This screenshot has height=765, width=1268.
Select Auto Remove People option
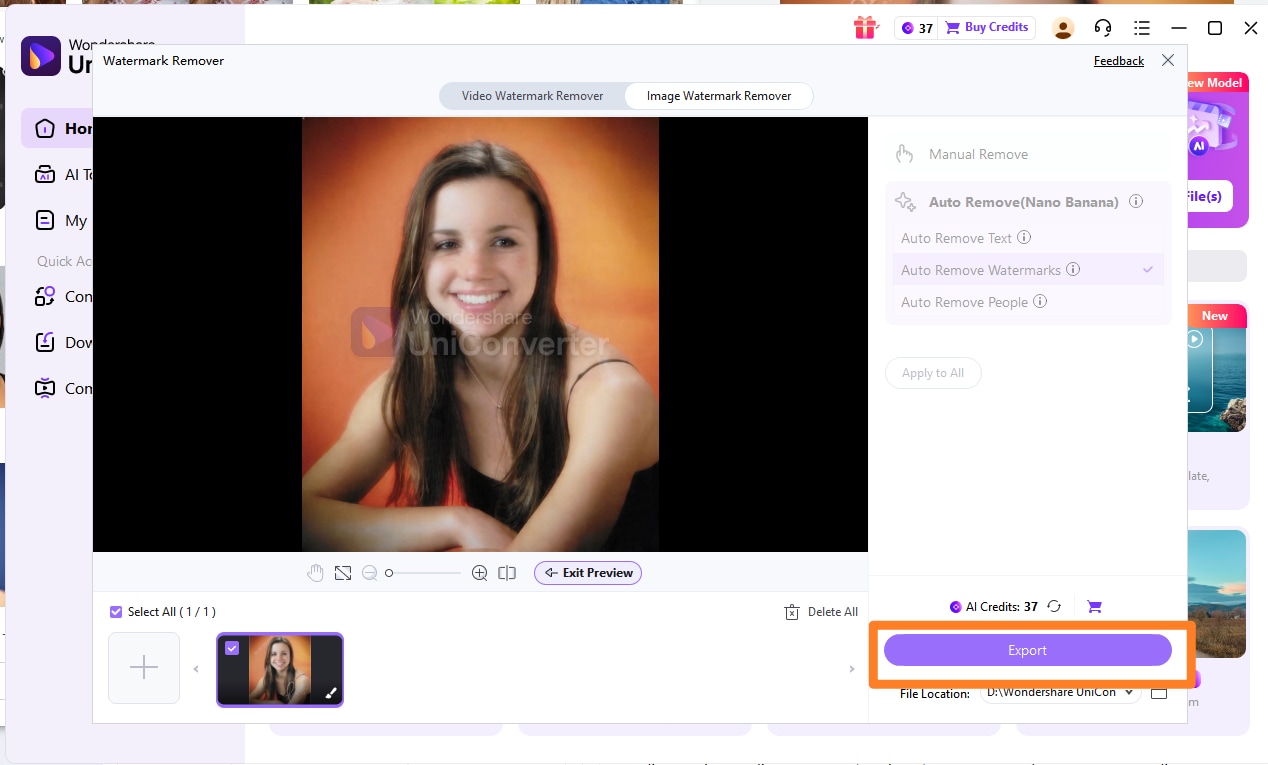[1028, 302]
